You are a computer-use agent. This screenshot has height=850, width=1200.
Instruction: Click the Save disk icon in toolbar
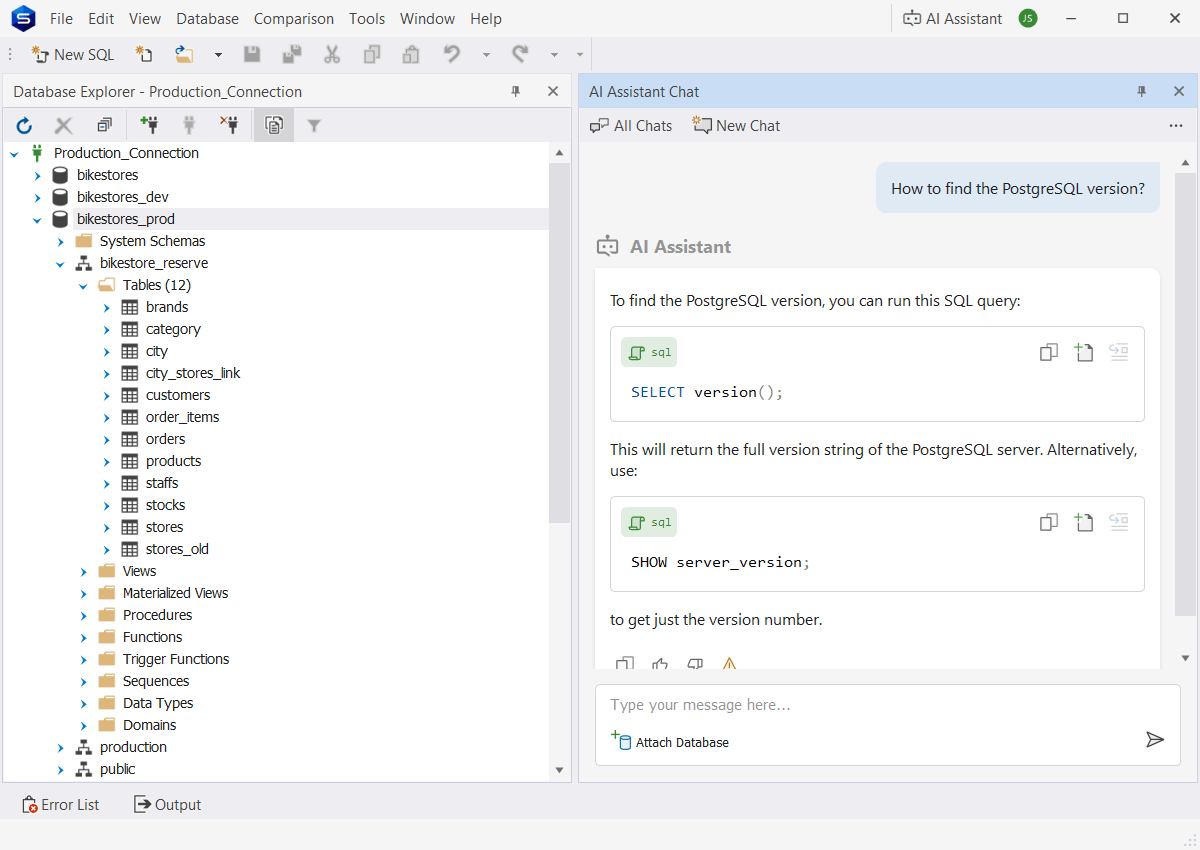[x=253, y=55]
